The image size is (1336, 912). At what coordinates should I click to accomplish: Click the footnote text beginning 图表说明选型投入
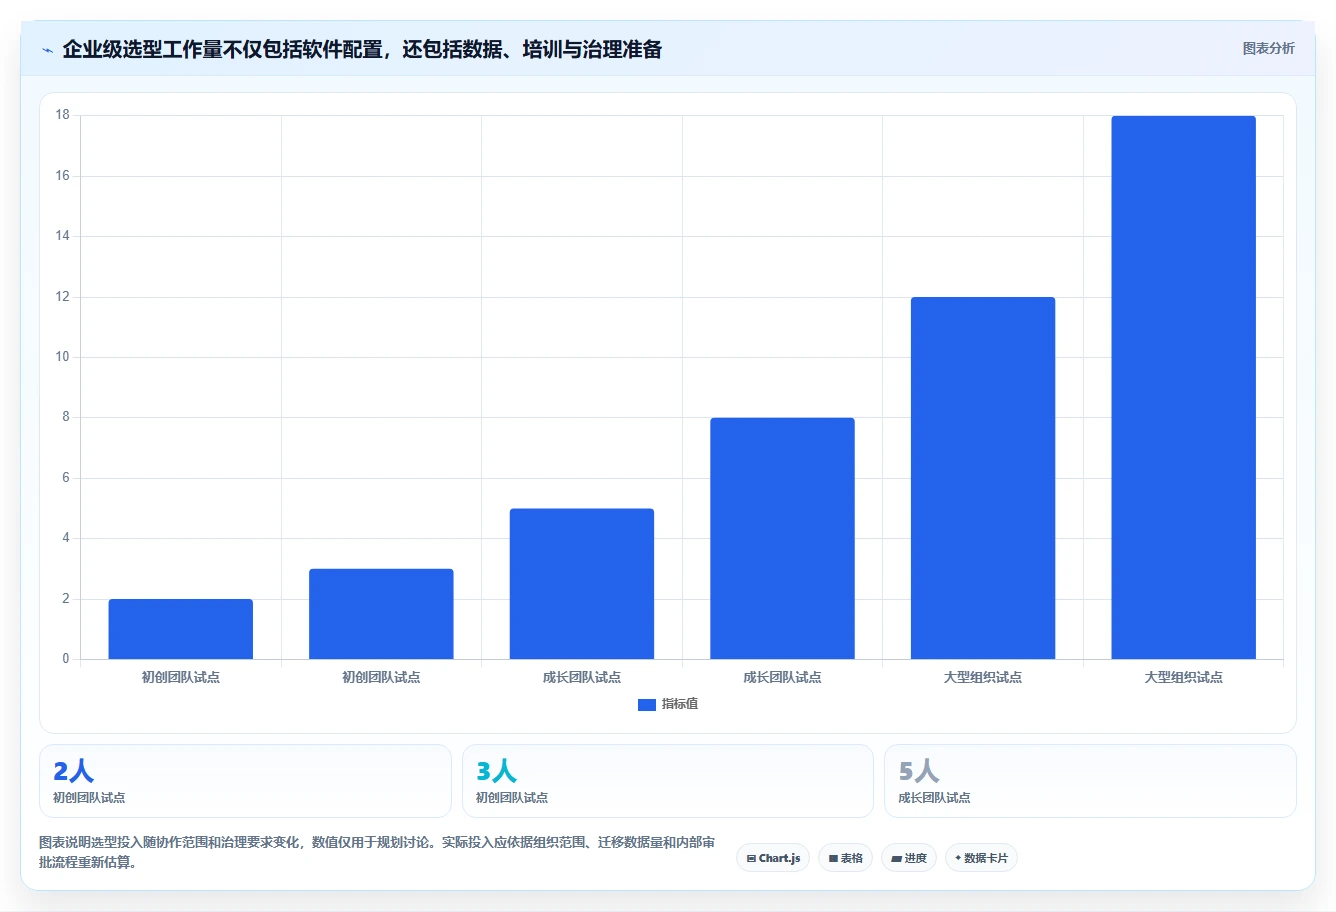point(377,852)
